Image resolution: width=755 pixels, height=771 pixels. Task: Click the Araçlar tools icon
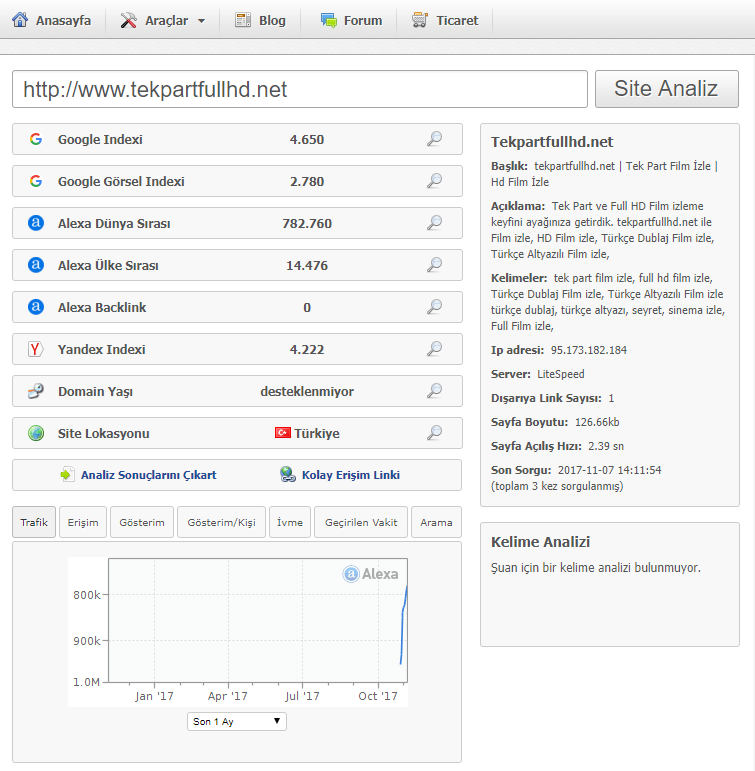pyautogui.click(x=129, y=20)
